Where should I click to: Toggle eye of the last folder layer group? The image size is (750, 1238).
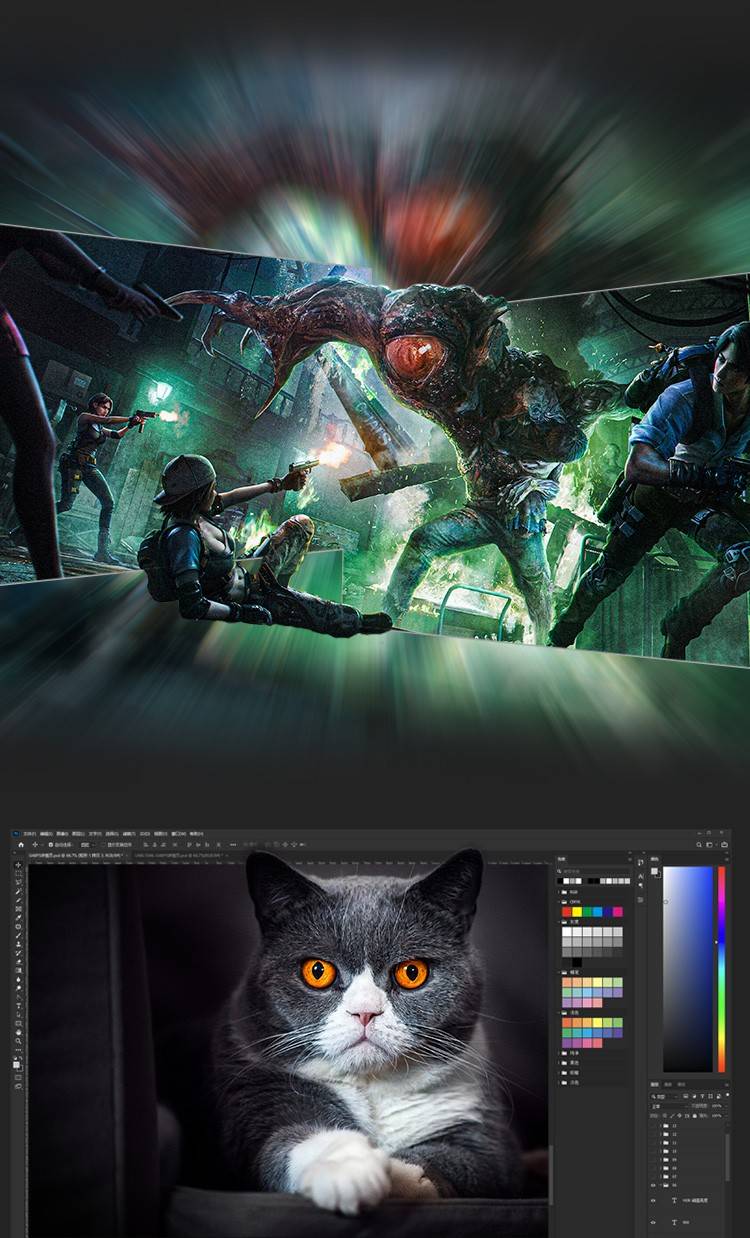click(654, 1184)
